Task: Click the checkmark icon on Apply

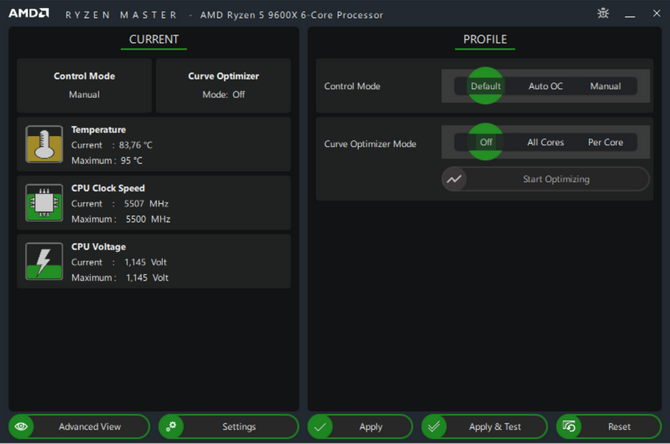Action: click(320, 426)
